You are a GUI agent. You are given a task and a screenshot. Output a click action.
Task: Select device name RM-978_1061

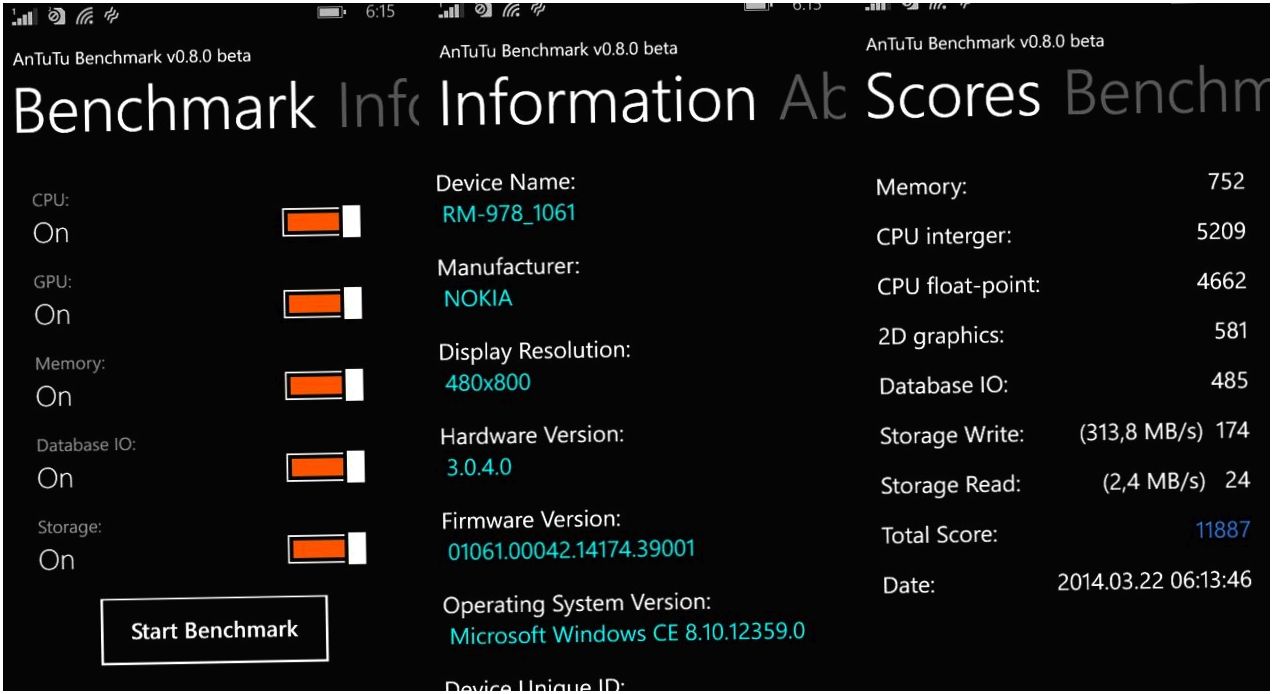coord(509,213)
